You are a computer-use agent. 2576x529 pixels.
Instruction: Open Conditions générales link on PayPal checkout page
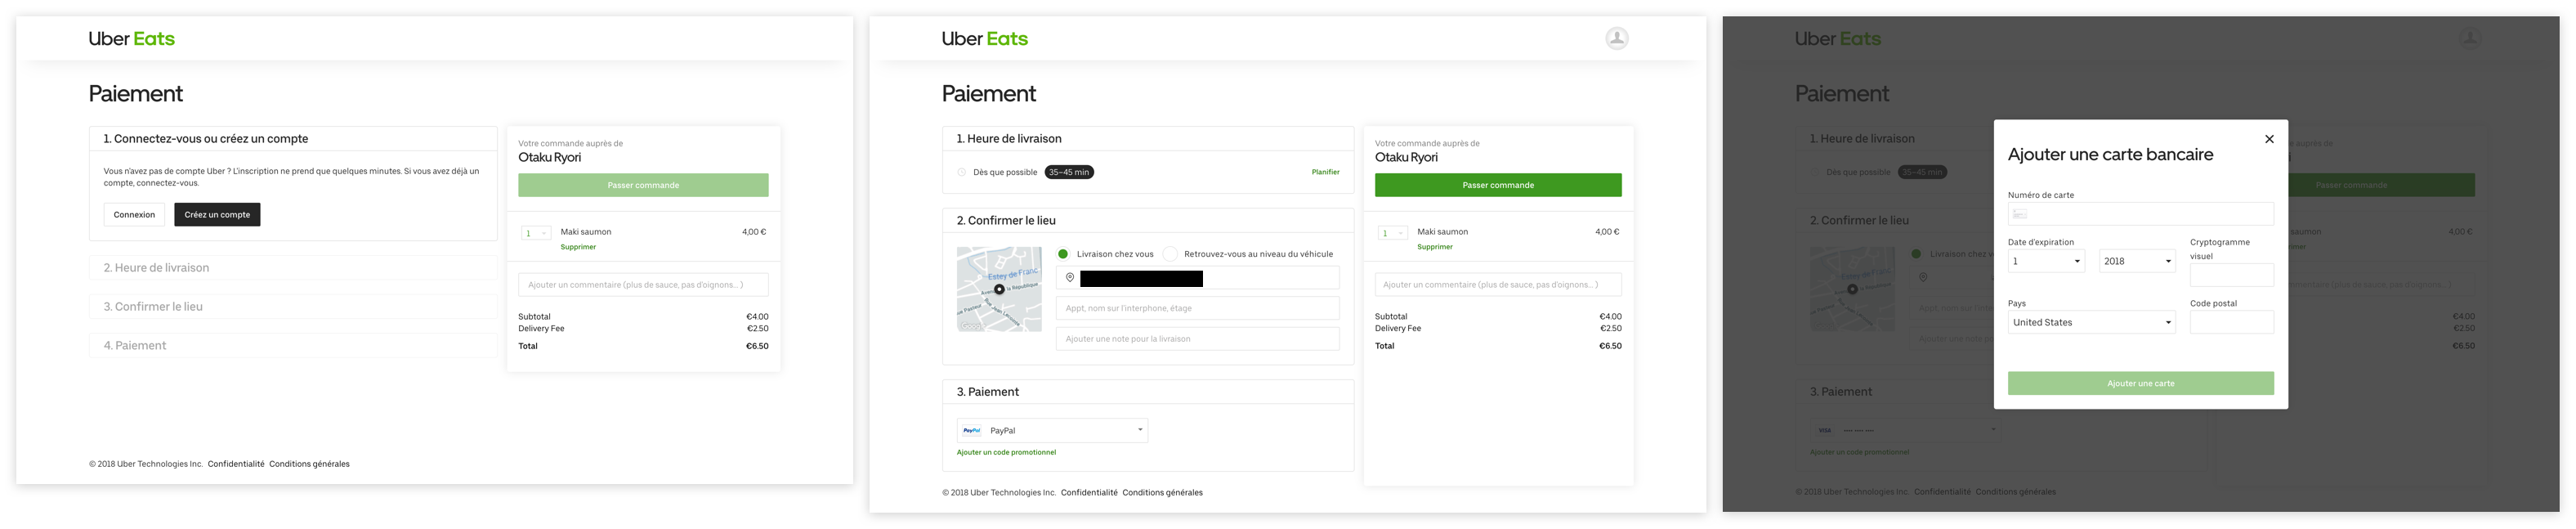click(1162, 493)
